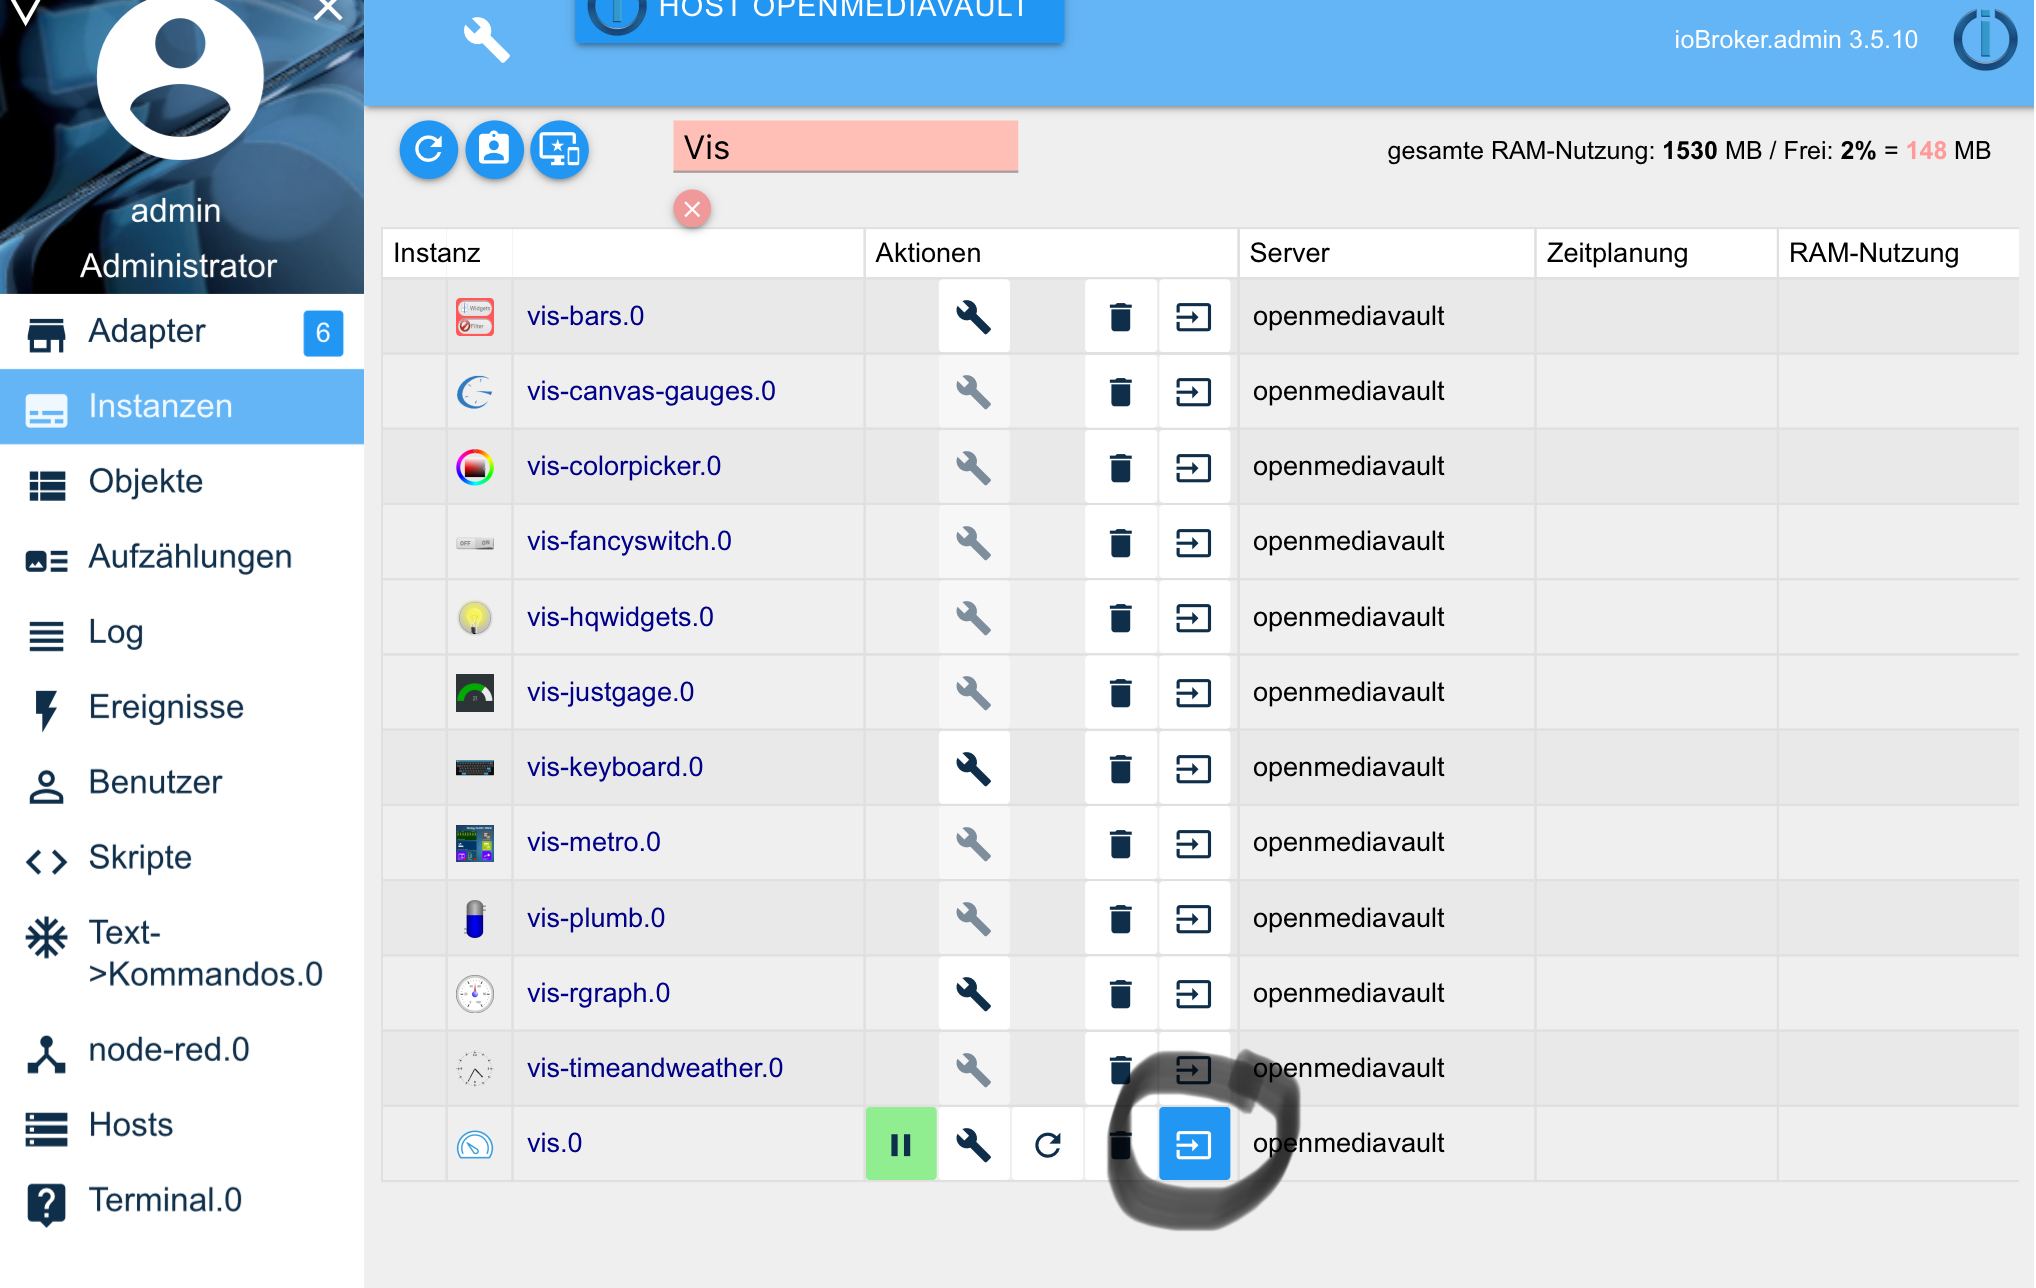Open the Log page
This screenshot has width=2036, height=1288.
click(116, 632)
